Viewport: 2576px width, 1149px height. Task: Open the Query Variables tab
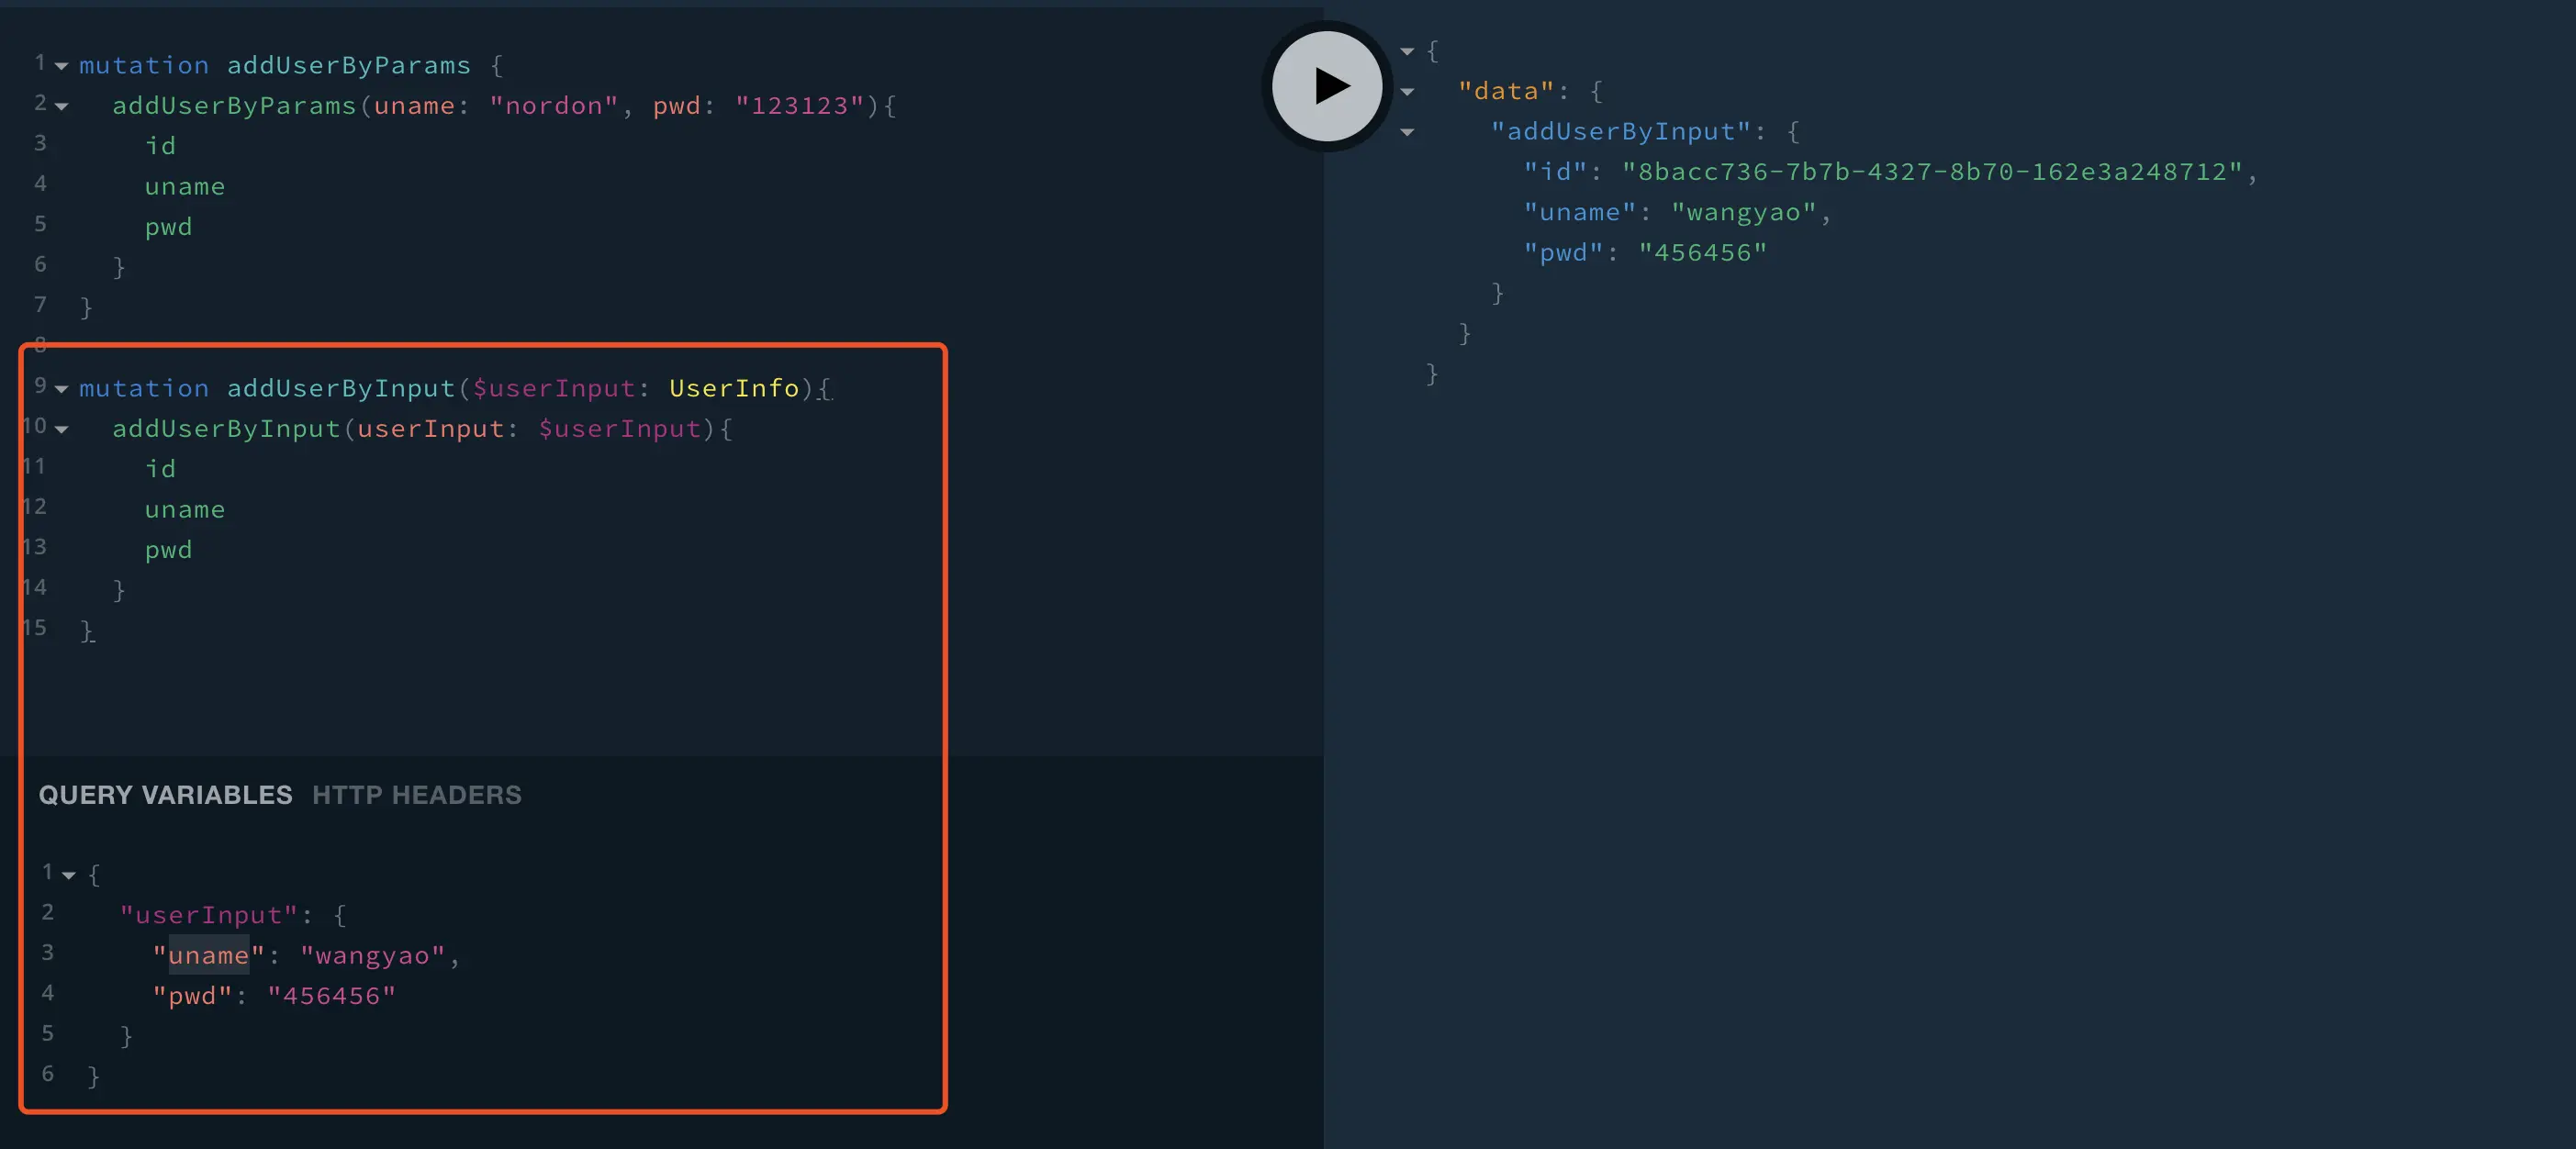(165, 795)
